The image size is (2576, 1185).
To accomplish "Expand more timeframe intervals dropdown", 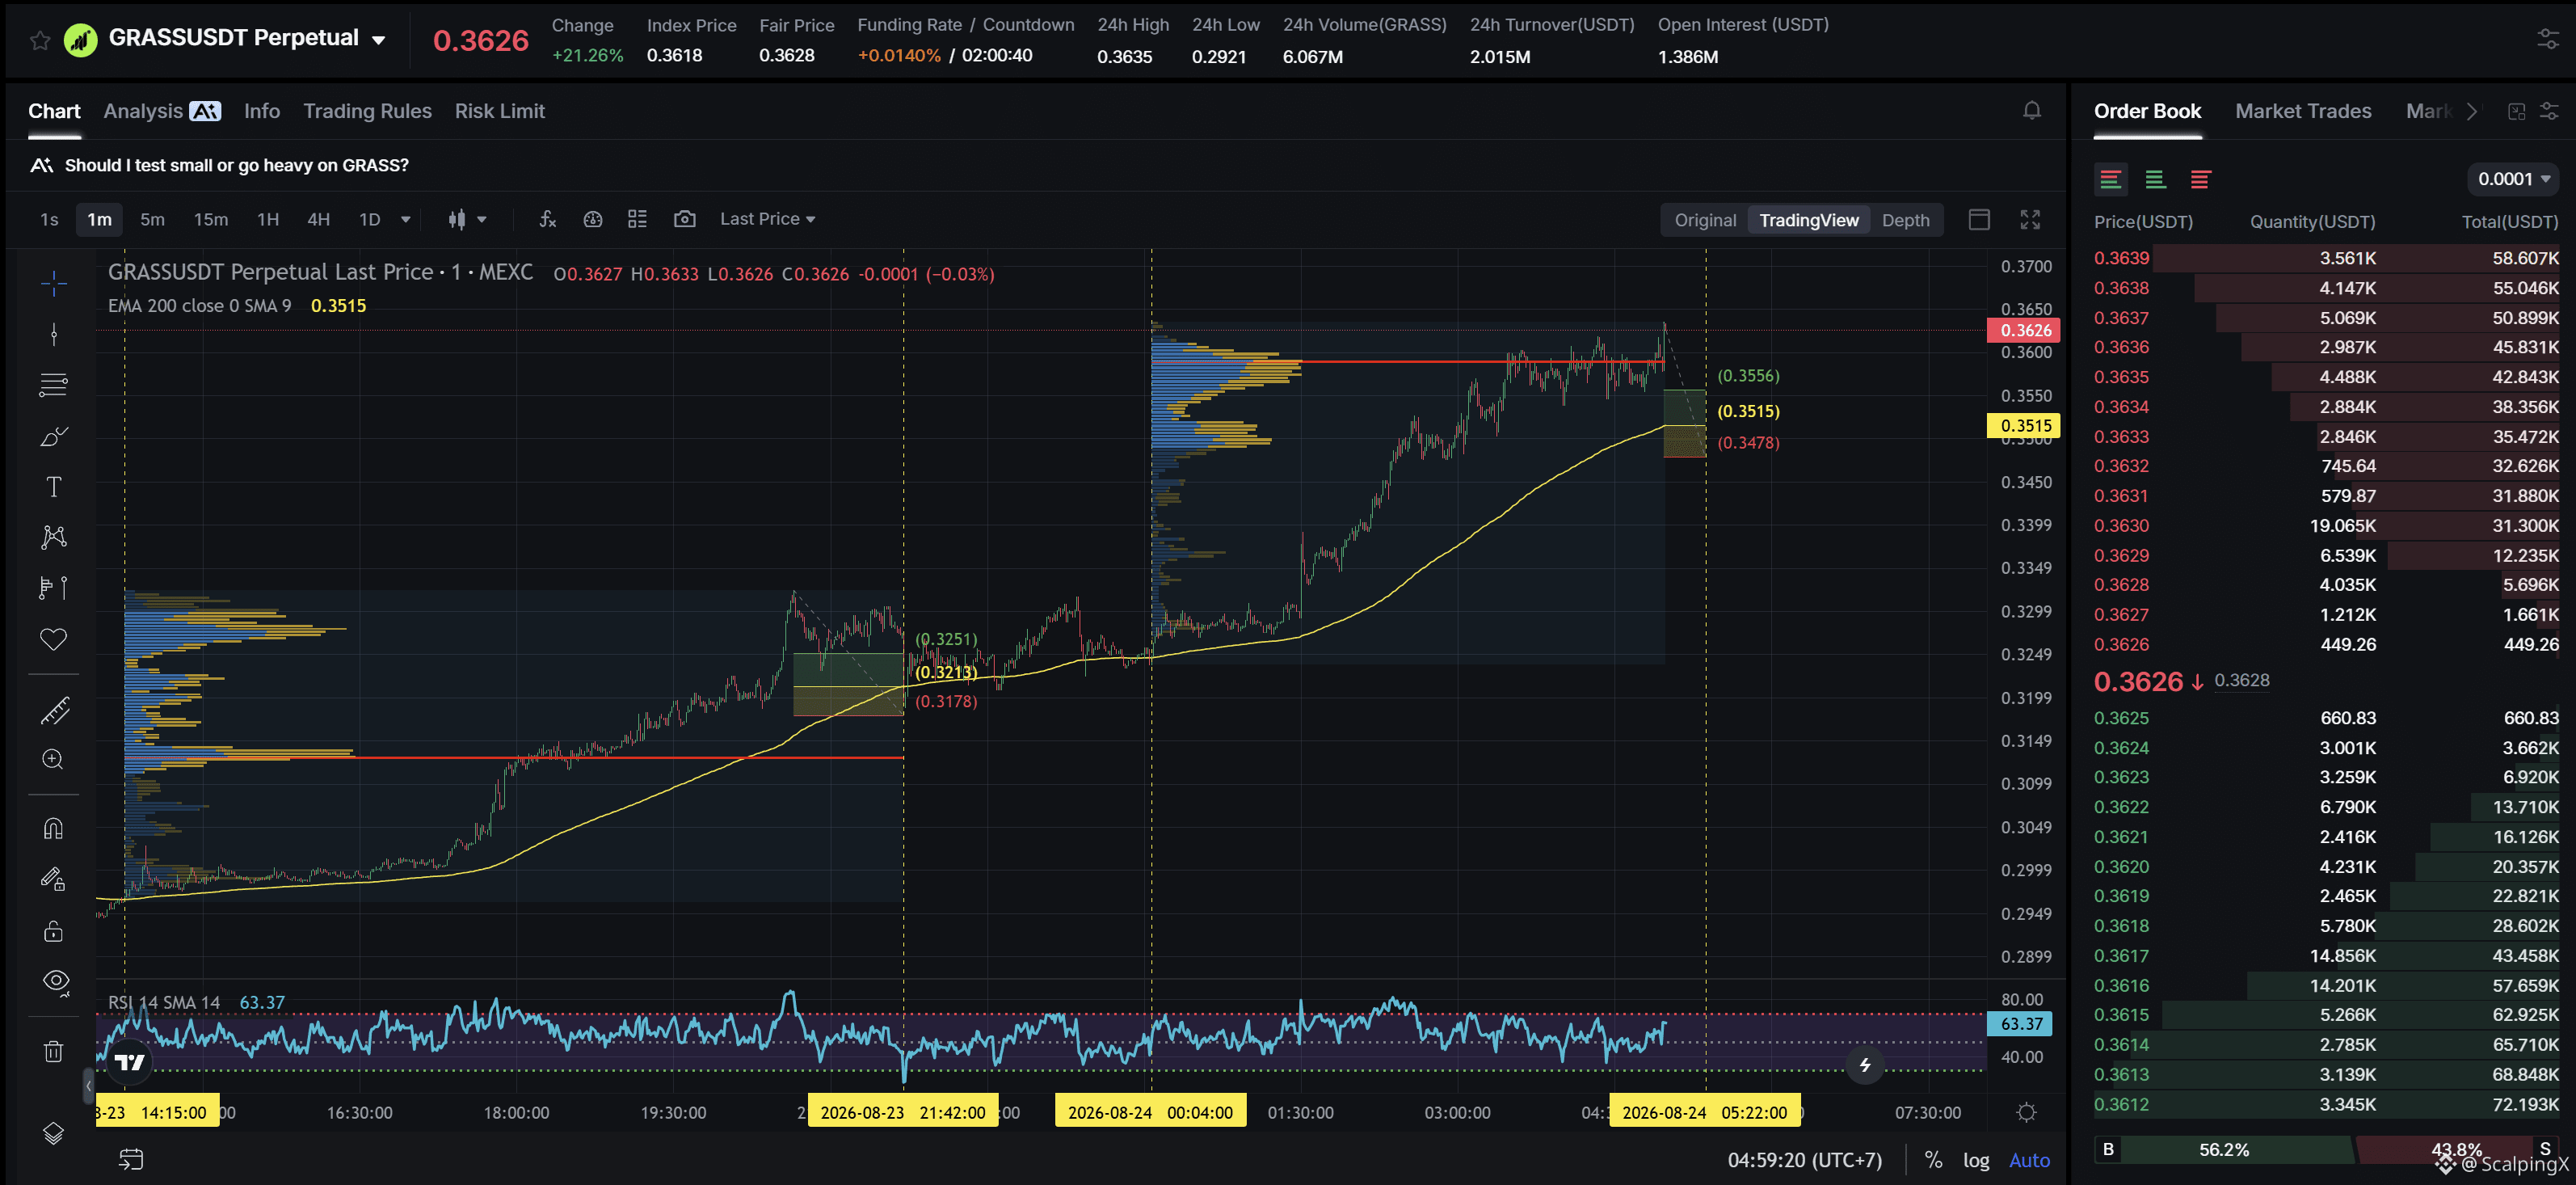I will [406, 219].
